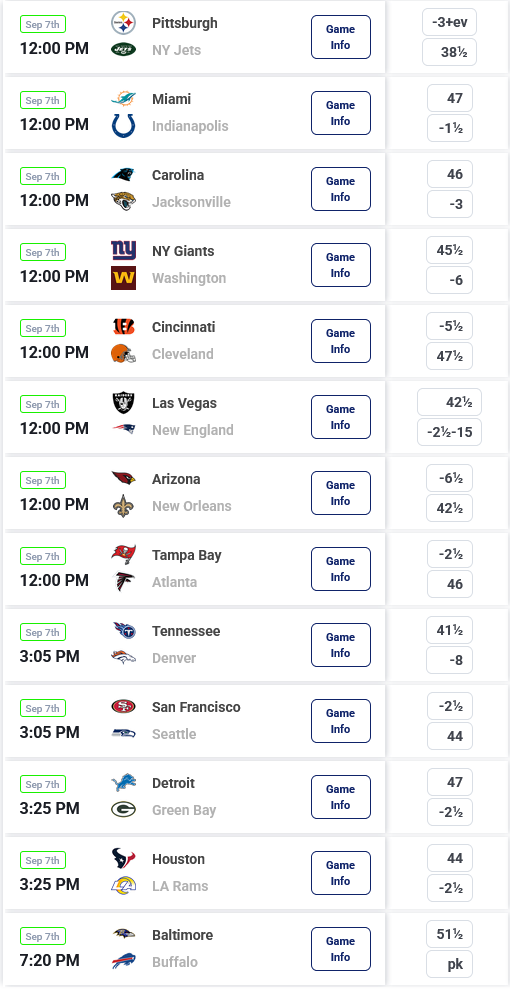Click the NY Giants logo
Image resolution: width=510 pixels, height=989 pixels.
click(x=124, y=250)
